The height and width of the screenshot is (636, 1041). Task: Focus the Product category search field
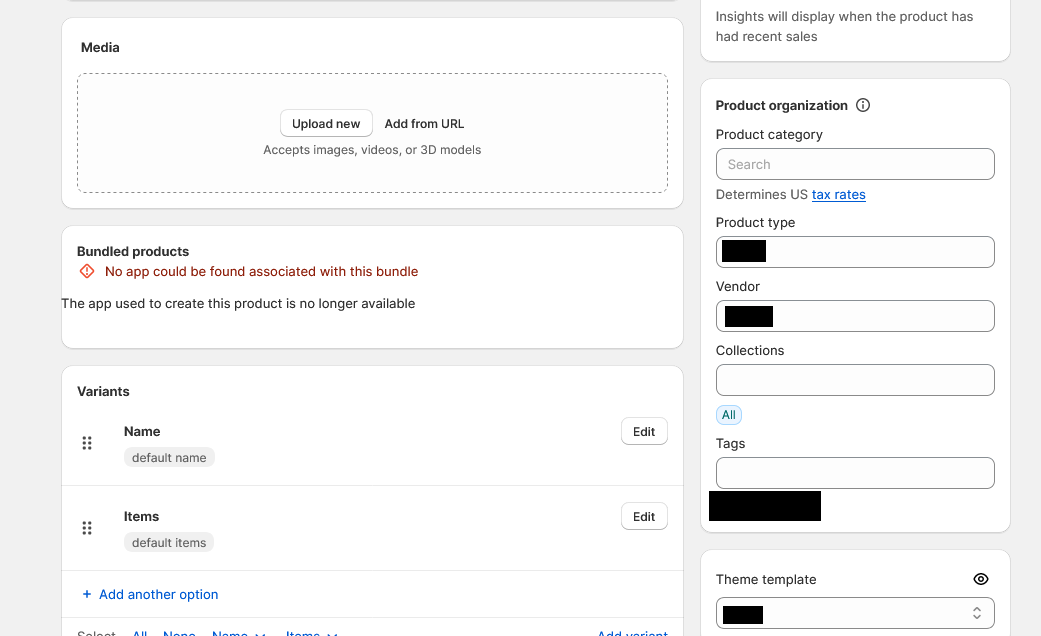pyautogui.click(x=855, y=164)
